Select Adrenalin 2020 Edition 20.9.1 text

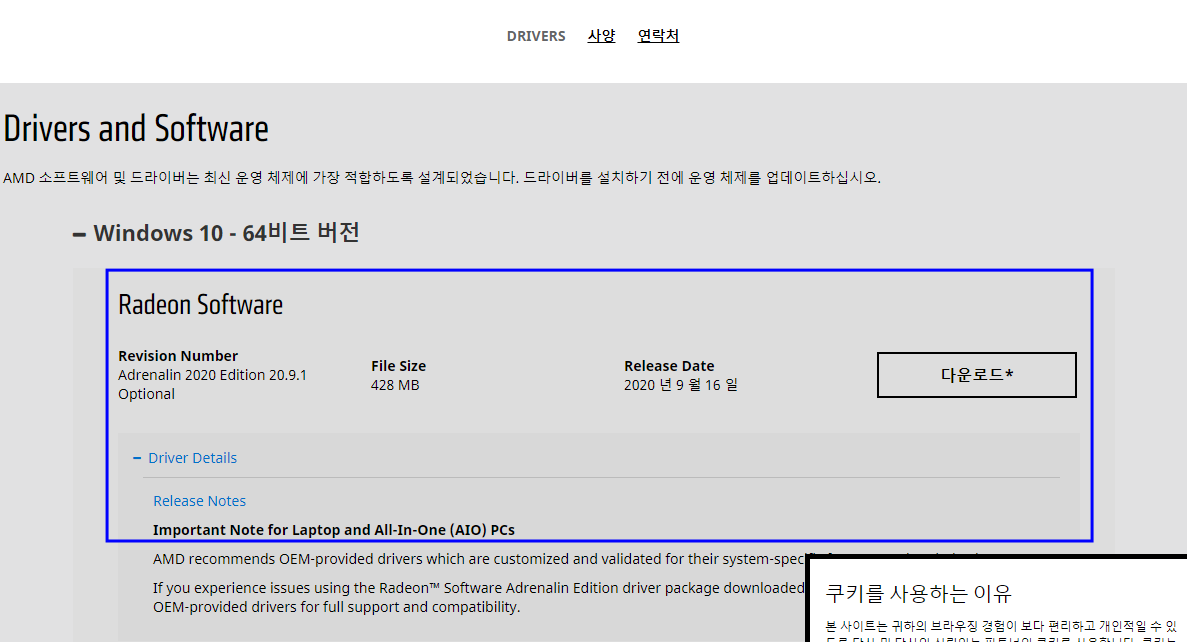pyautogui.click(x=212, y=375)
